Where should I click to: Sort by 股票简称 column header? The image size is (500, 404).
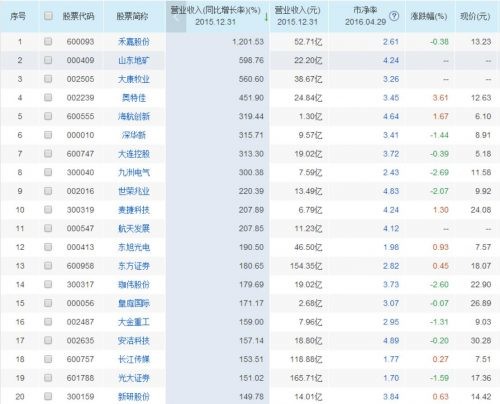pyautogui.click(x=132, y=16)
